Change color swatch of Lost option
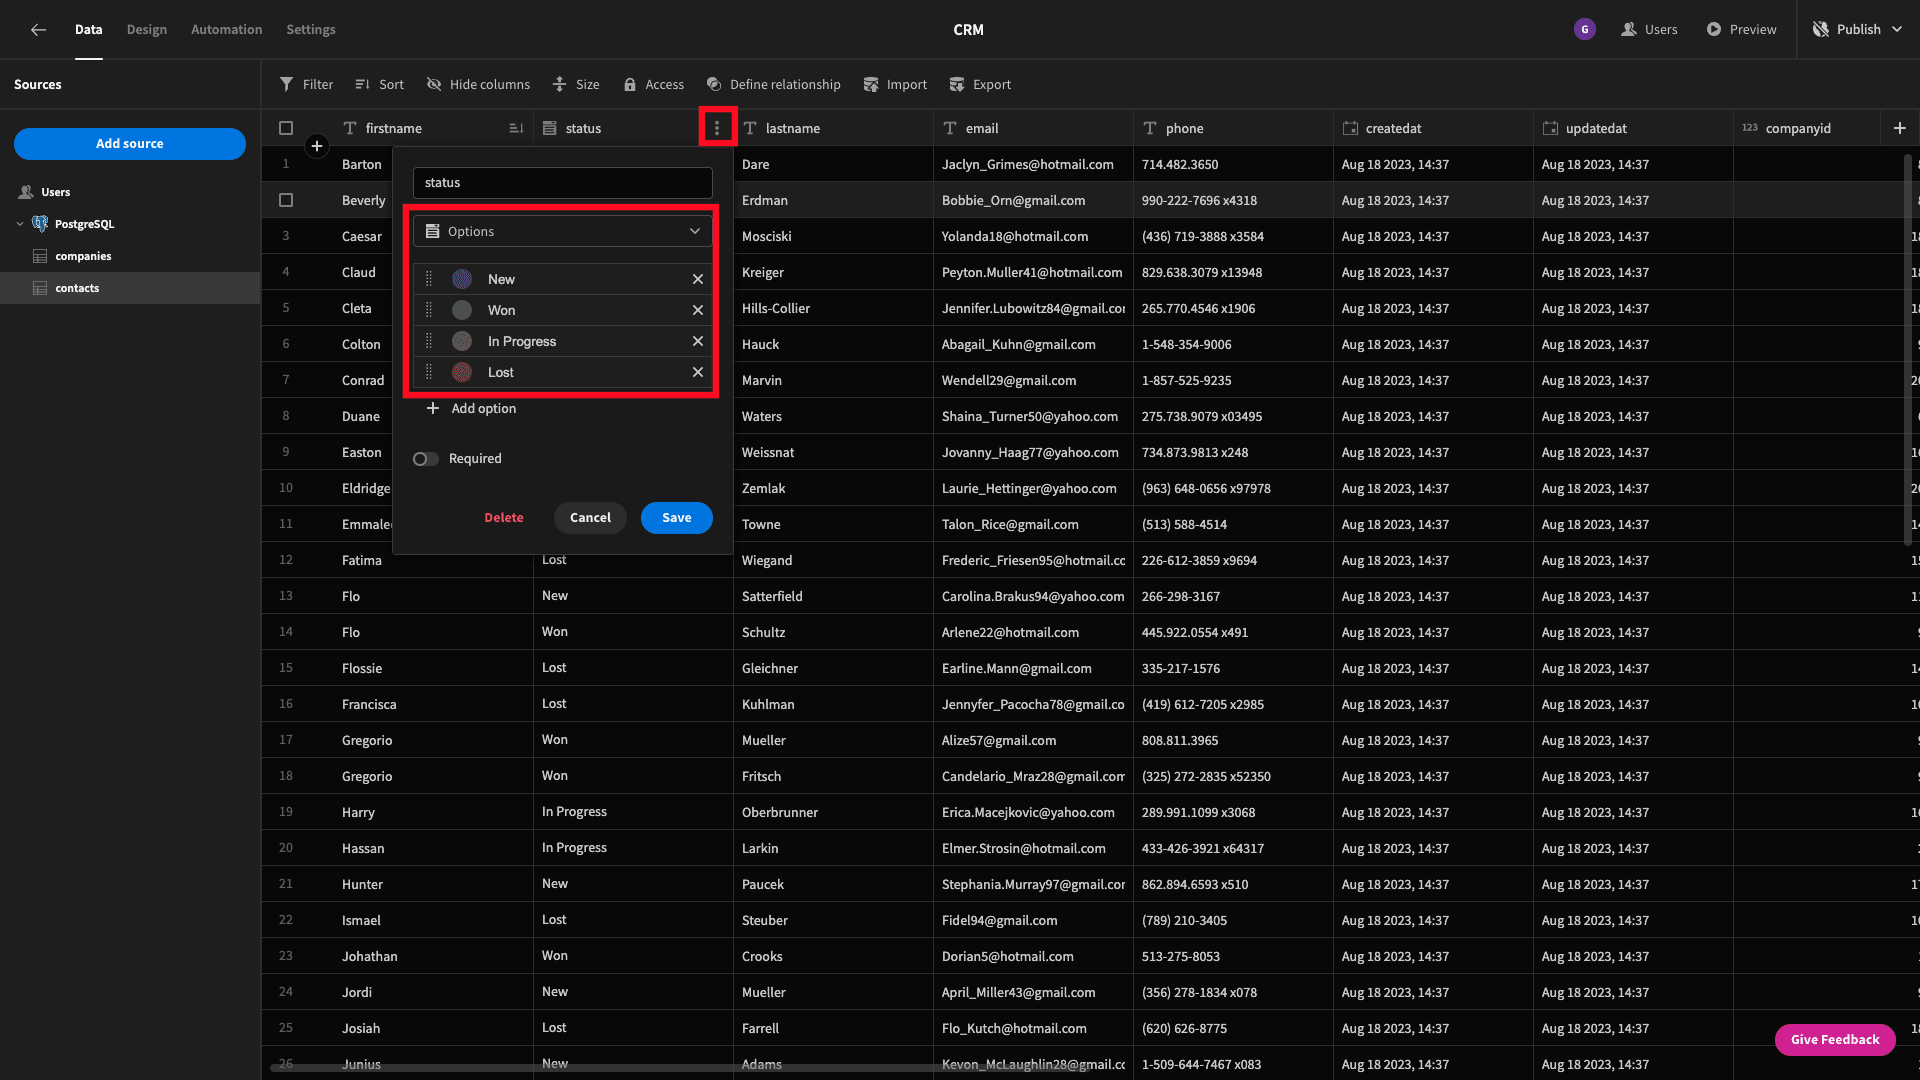This screenshot has width=1920, height=1080. [x=462, y=372]
